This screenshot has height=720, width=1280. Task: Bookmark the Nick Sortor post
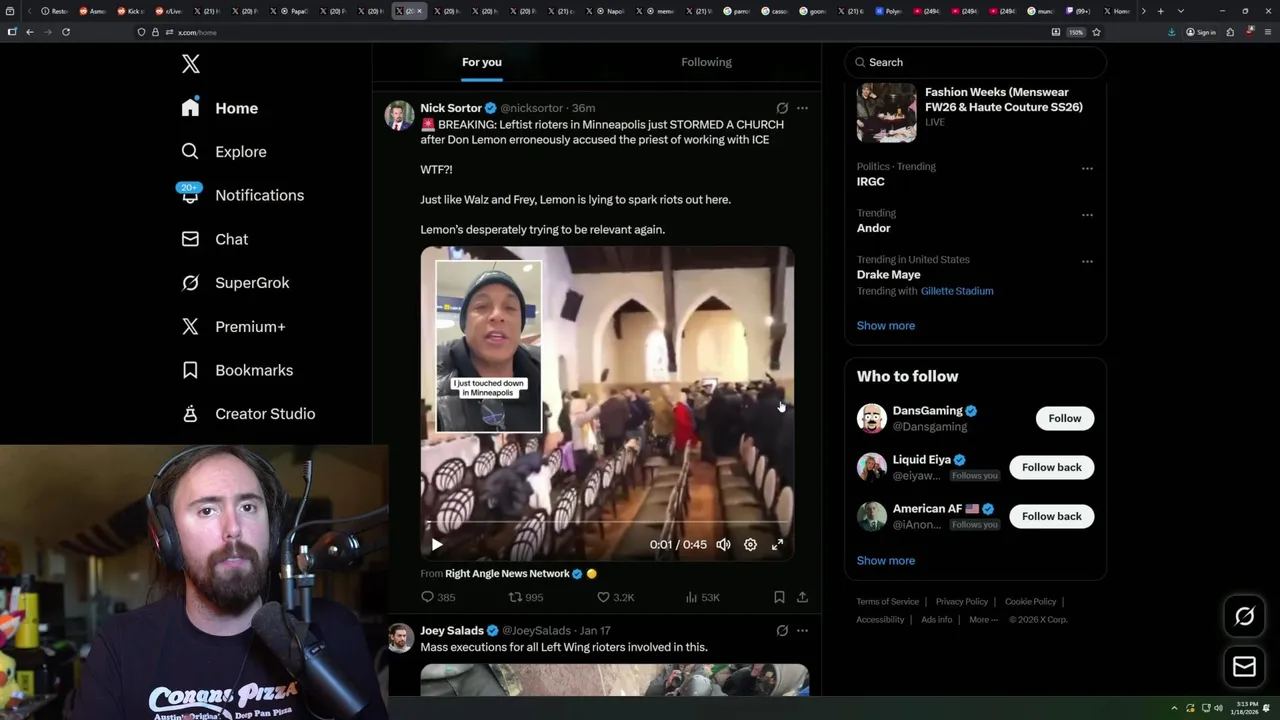779,597
